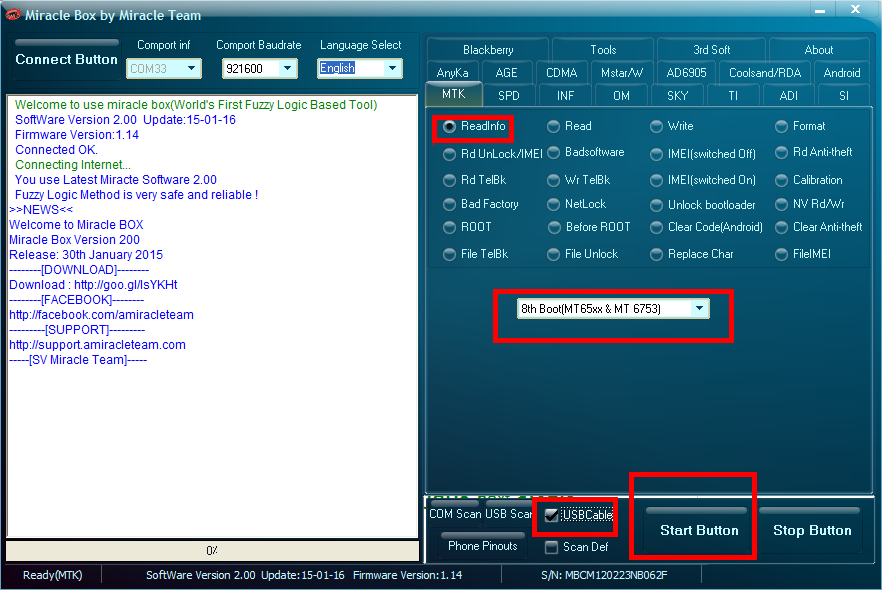Switch to the SPD tab

(x=508, y=96)
